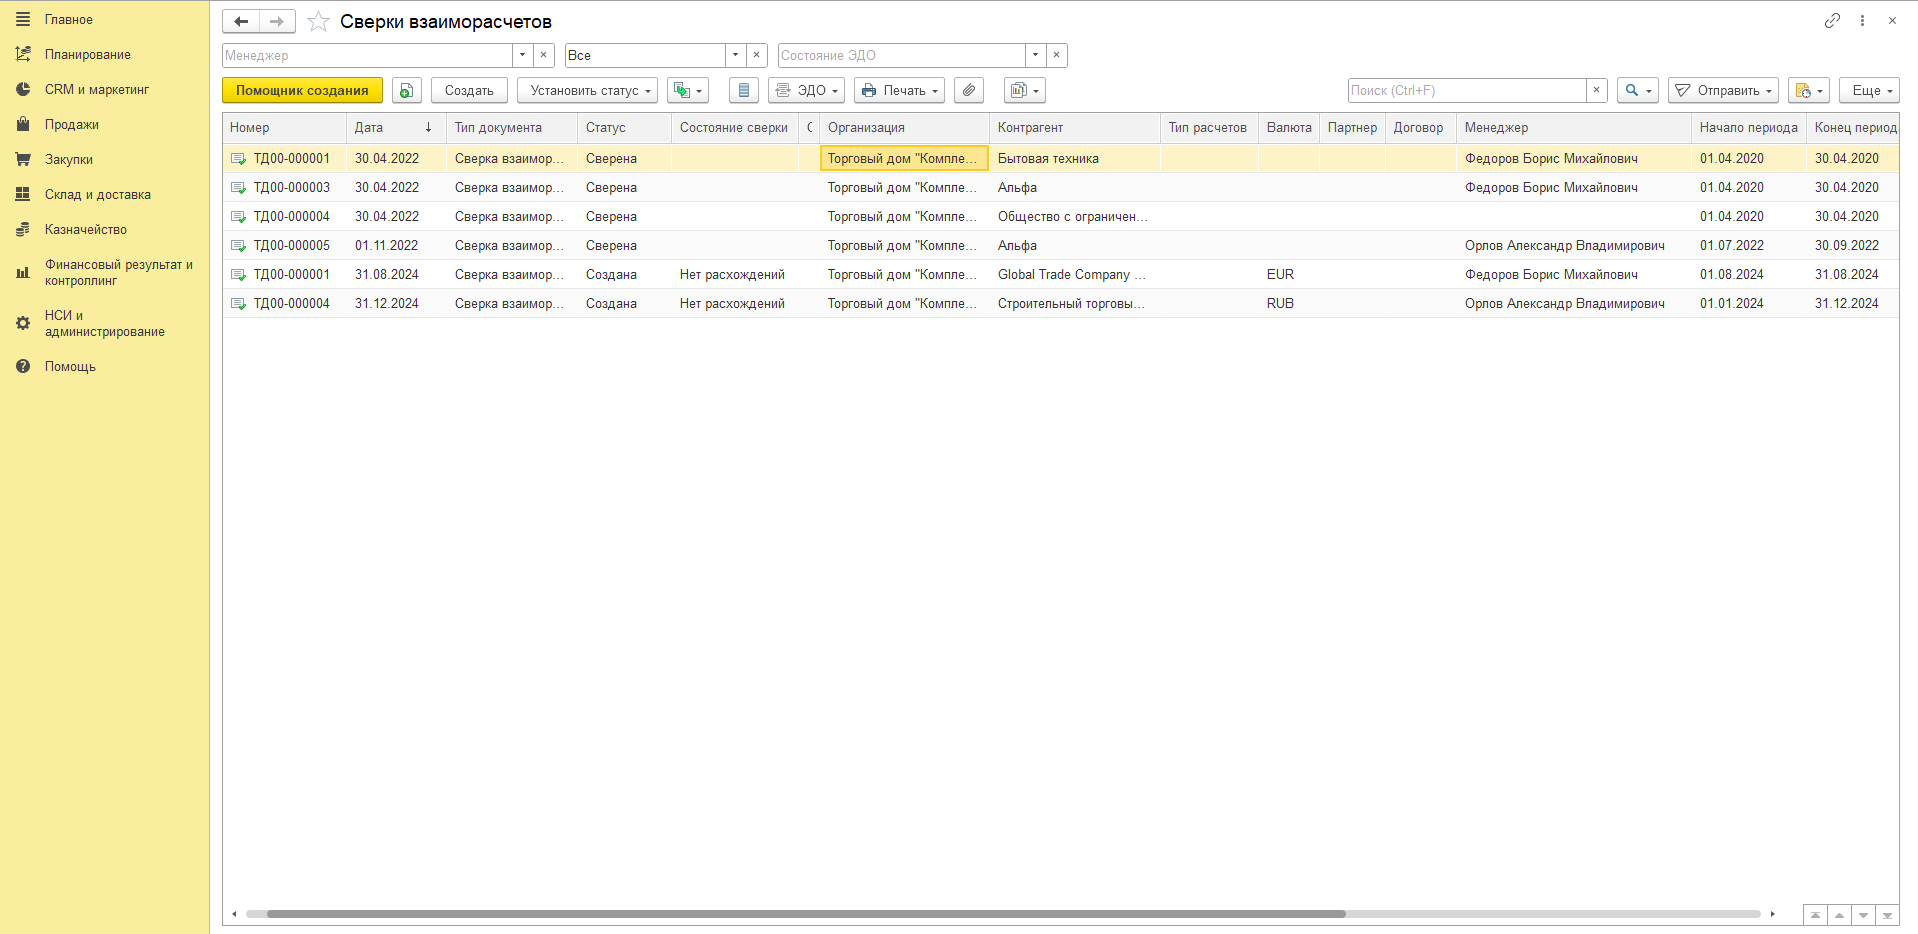Open the Отправить dropdown
The height and width of the screenshot is (934, 1918).
tap(1723, 90)
